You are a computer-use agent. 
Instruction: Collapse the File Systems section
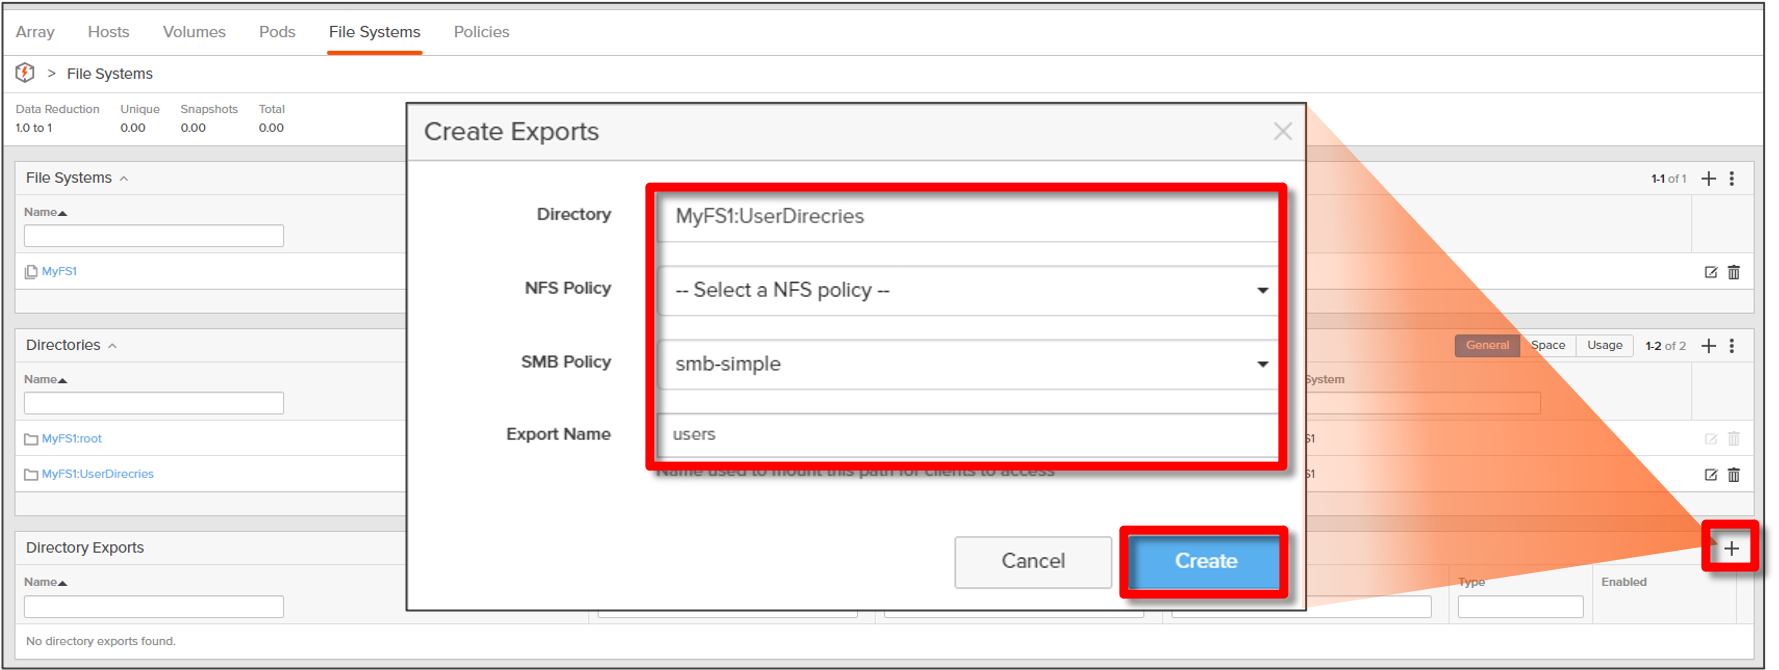pyautogui.click(x=124, y=178)
